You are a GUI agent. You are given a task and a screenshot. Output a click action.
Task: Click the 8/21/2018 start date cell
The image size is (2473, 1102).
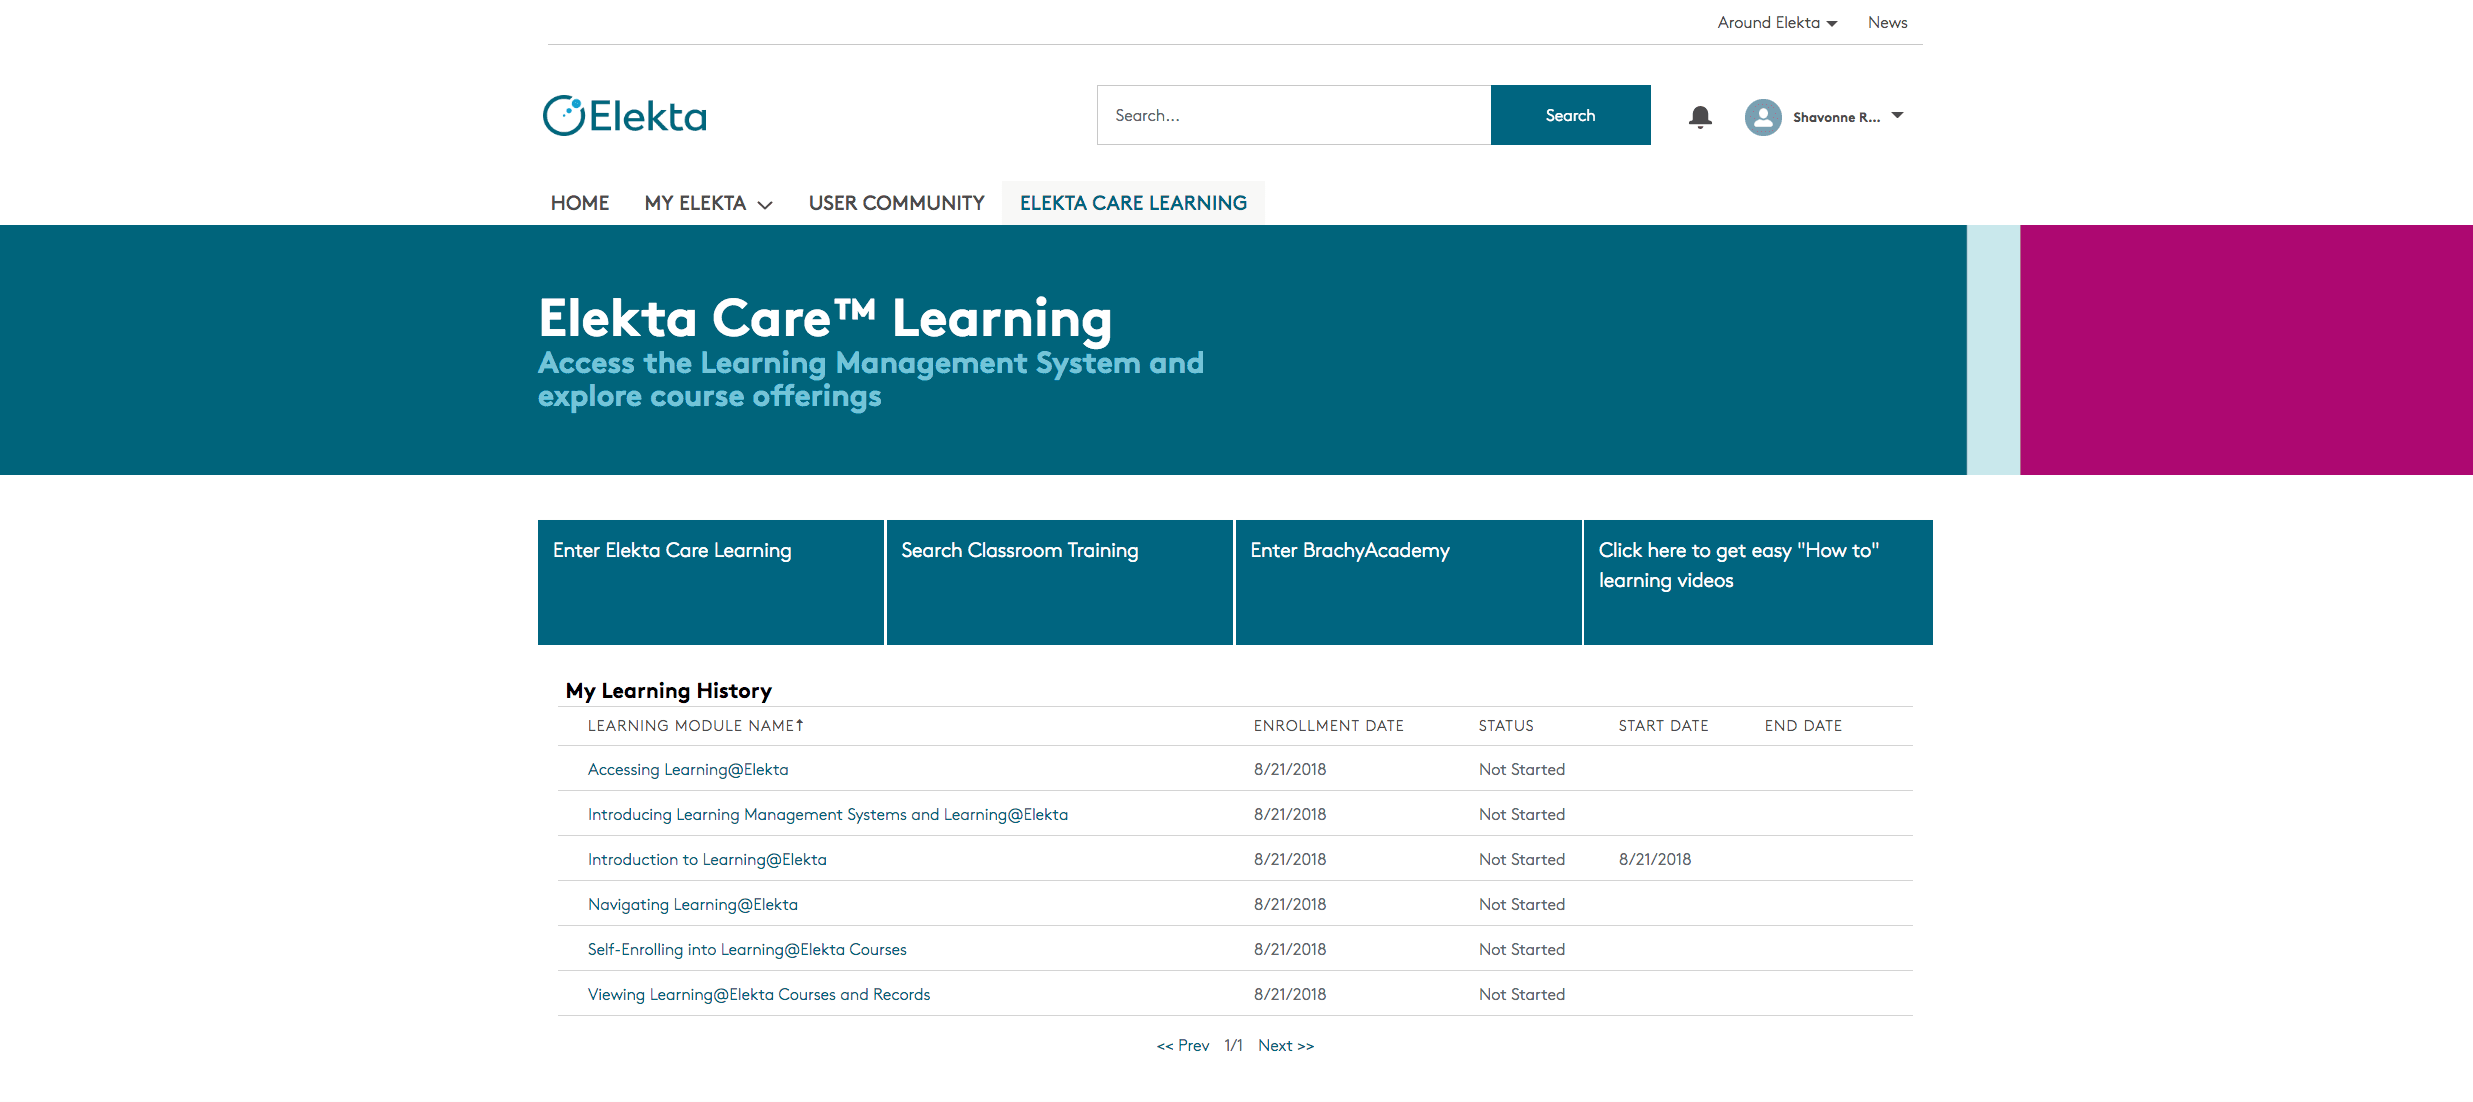[x=1655, y=859]
